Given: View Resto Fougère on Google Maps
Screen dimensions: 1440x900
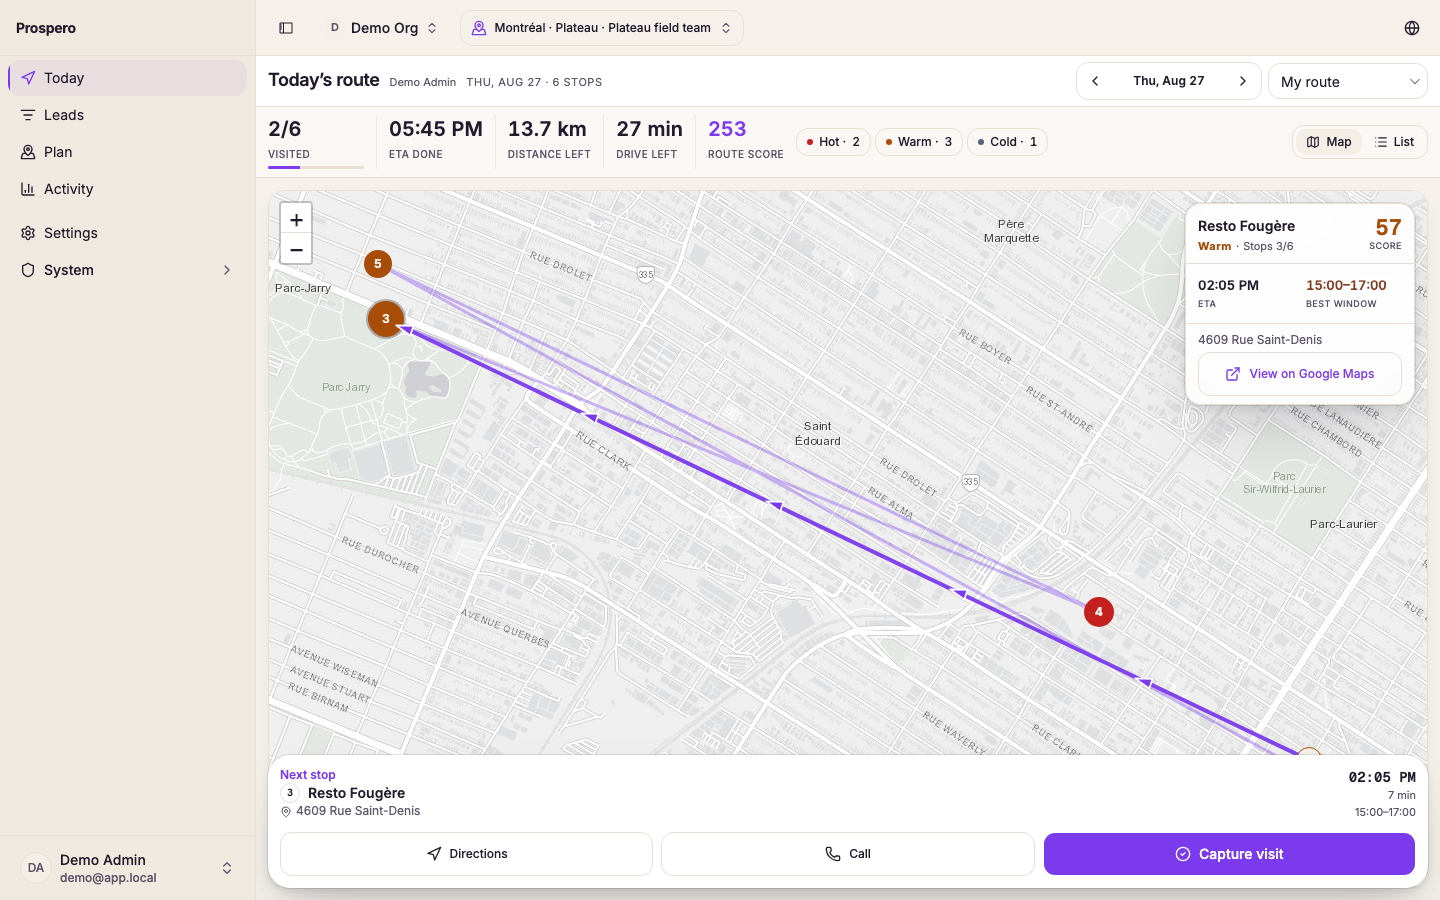Looking at the screenshot, I should coord(1300,374).
